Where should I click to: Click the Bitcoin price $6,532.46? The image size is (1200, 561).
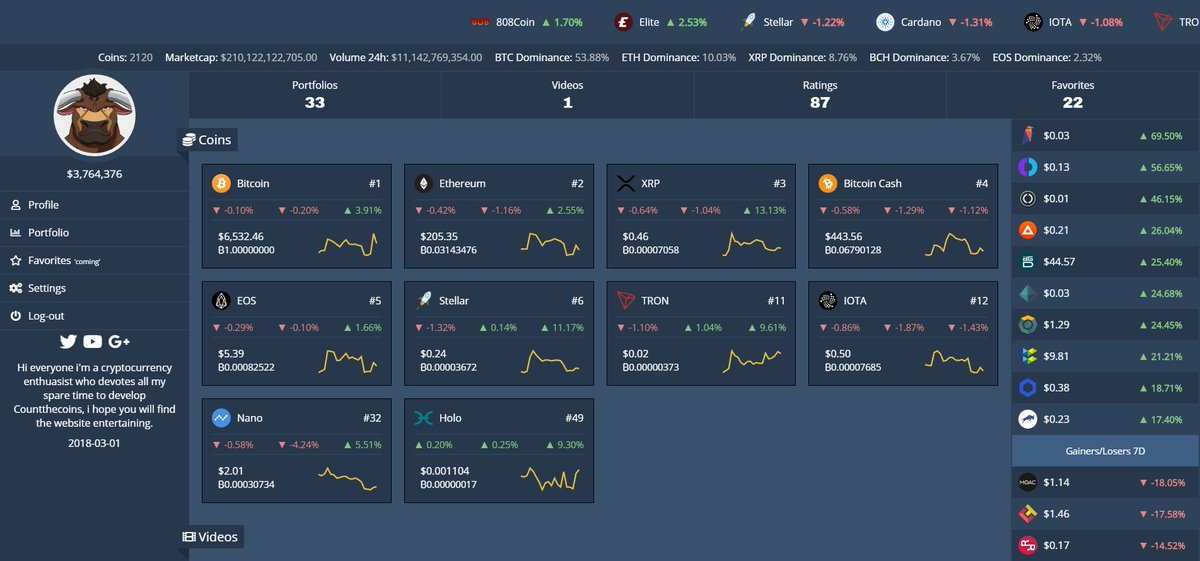pos(240,236)
